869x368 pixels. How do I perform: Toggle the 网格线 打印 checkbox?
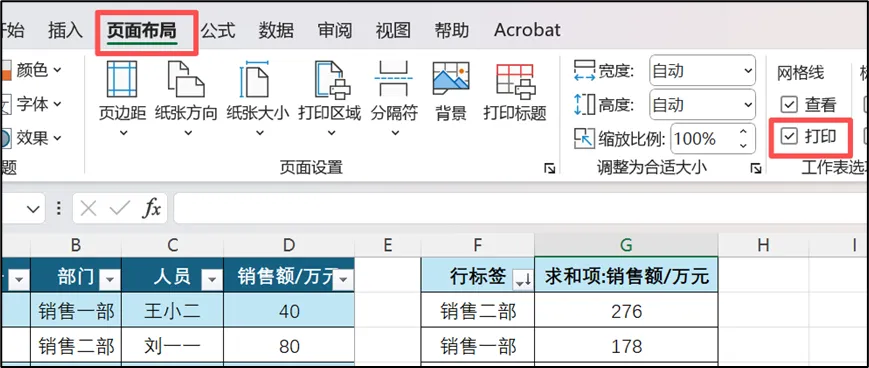pos(788,136)
